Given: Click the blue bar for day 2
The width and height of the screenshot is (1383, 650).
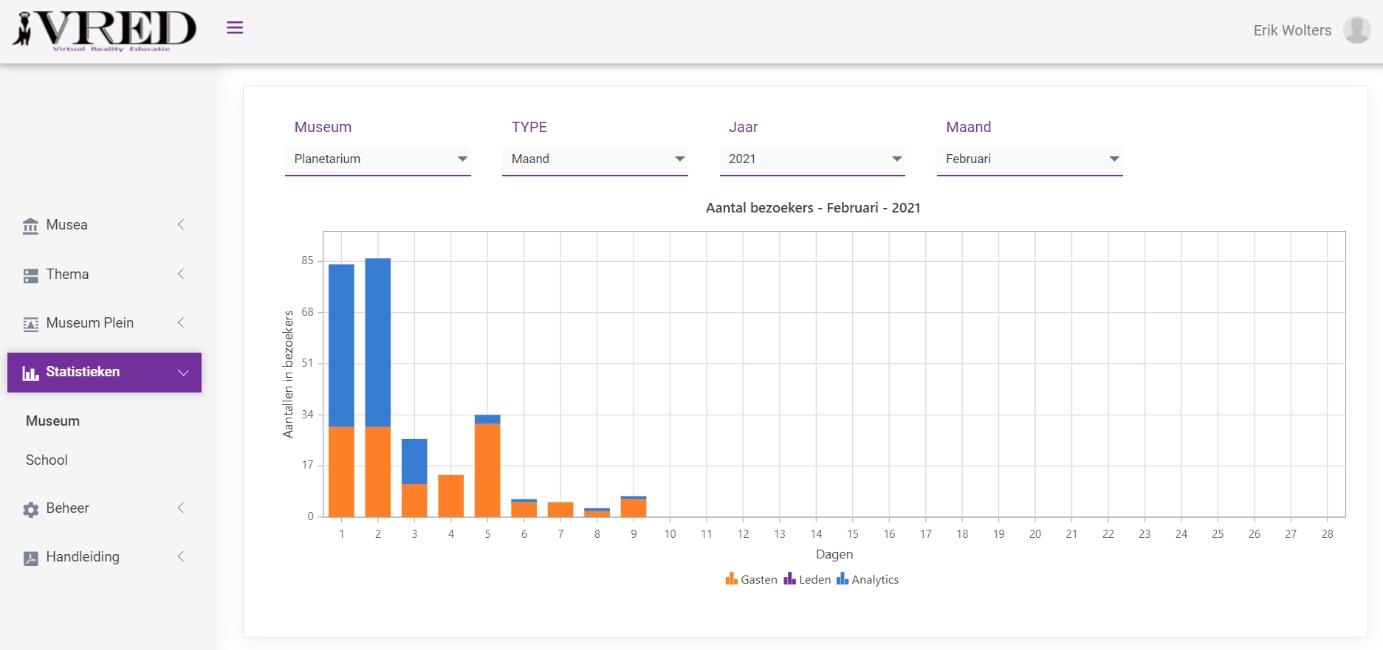Looking at the screenshot, I should tap(378, 342).
